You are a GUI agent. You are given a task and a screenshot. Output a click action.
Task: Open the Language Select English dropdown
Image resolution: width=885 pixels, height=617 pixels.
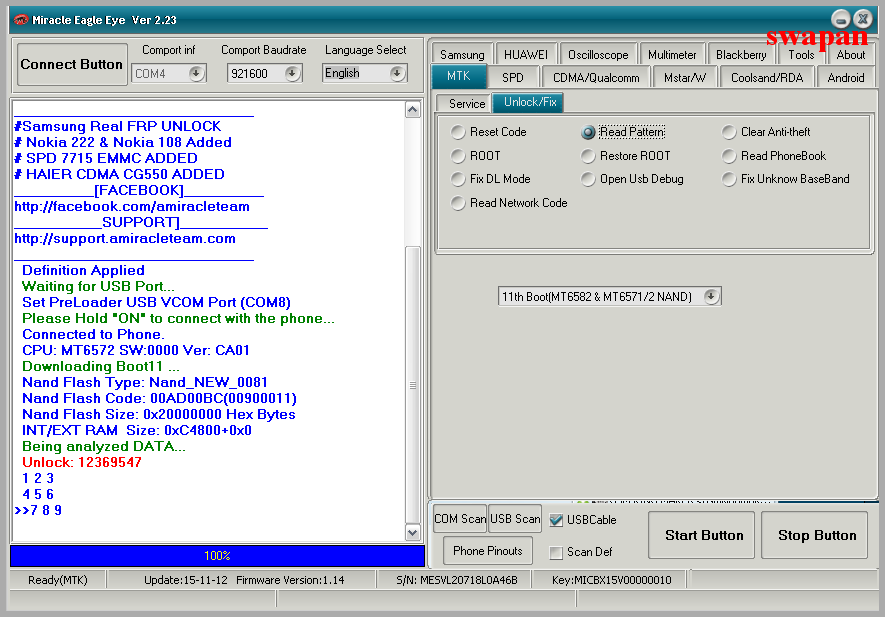397,73
